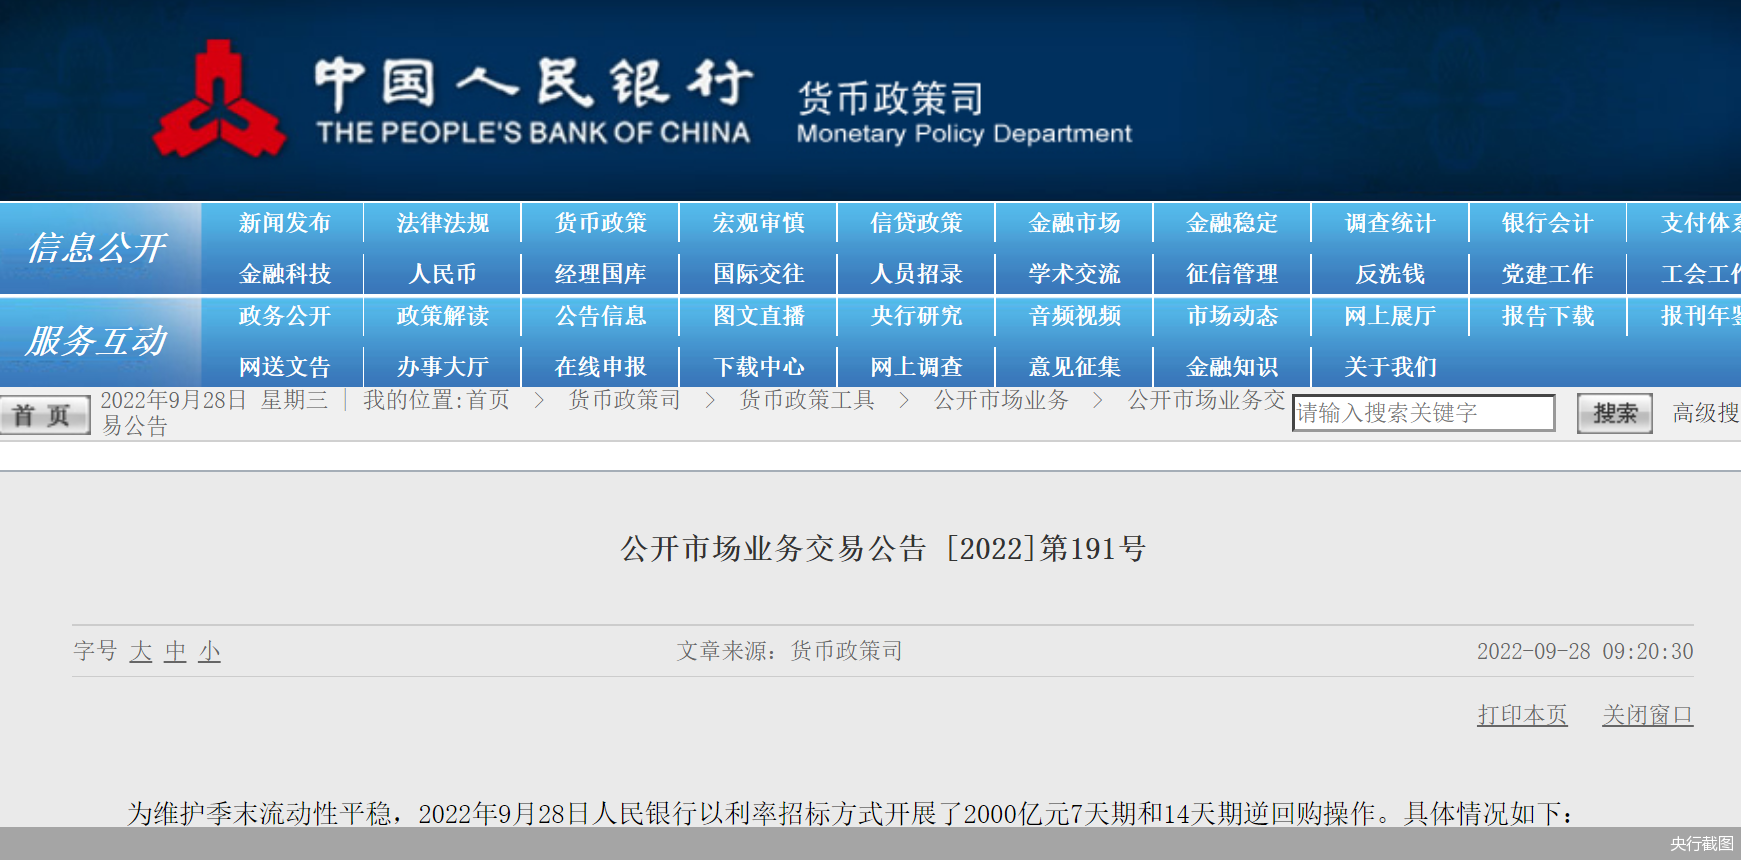
Task: Click the 信息公开 section banner
Action: [x=98, y=248]
